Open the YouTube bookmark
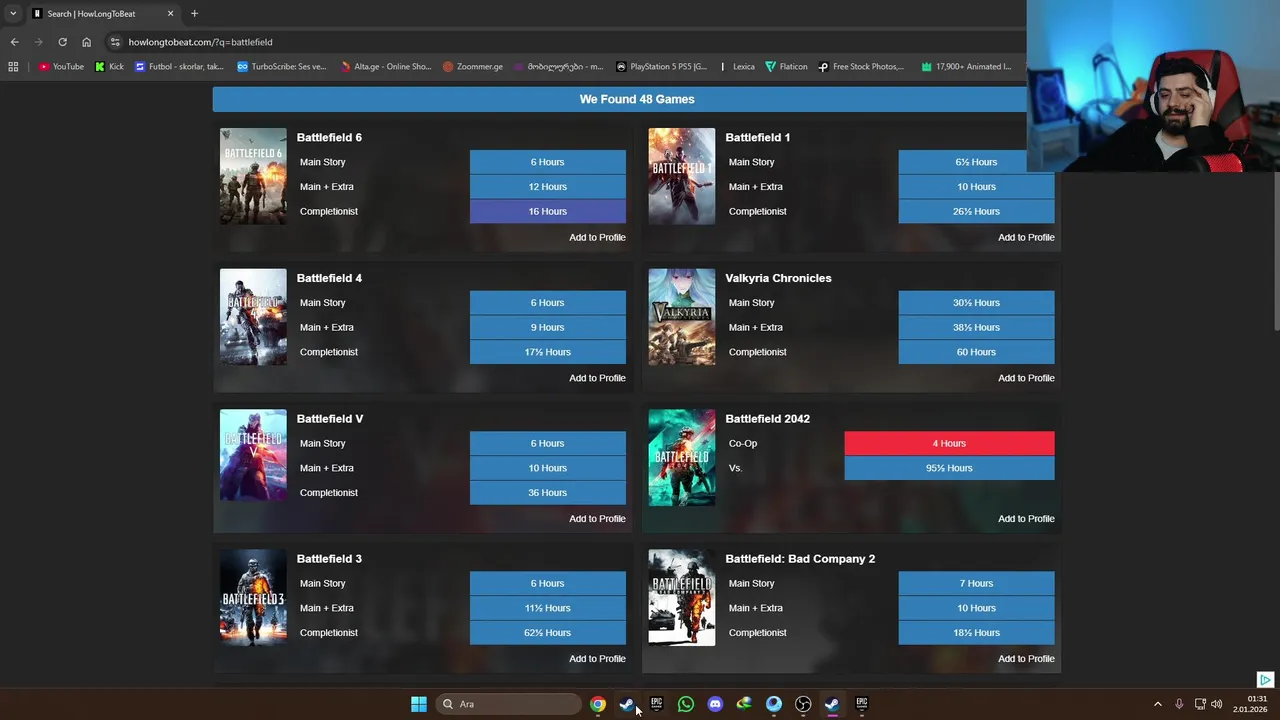Screen dimensions: 1280x720 [x=61, y=67]
